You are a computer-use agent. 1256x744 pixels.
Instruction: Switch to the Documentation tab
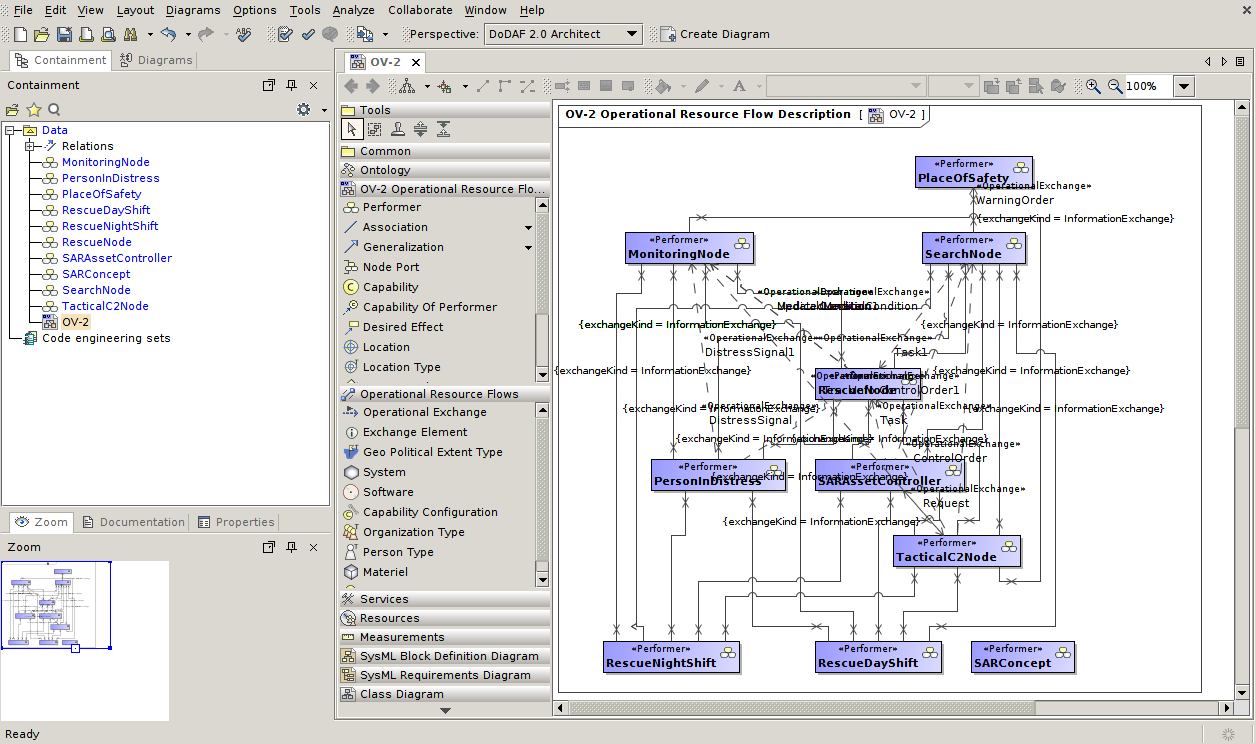(x=134, y=522)
